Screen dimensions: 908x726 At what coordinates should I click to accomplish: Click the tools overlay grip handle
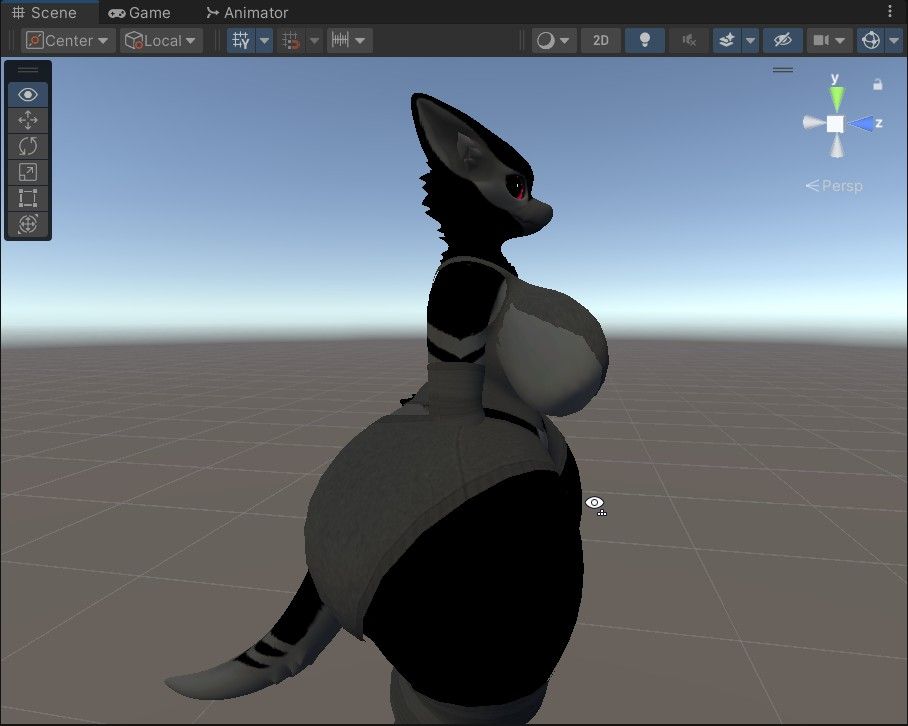point(28,70)
